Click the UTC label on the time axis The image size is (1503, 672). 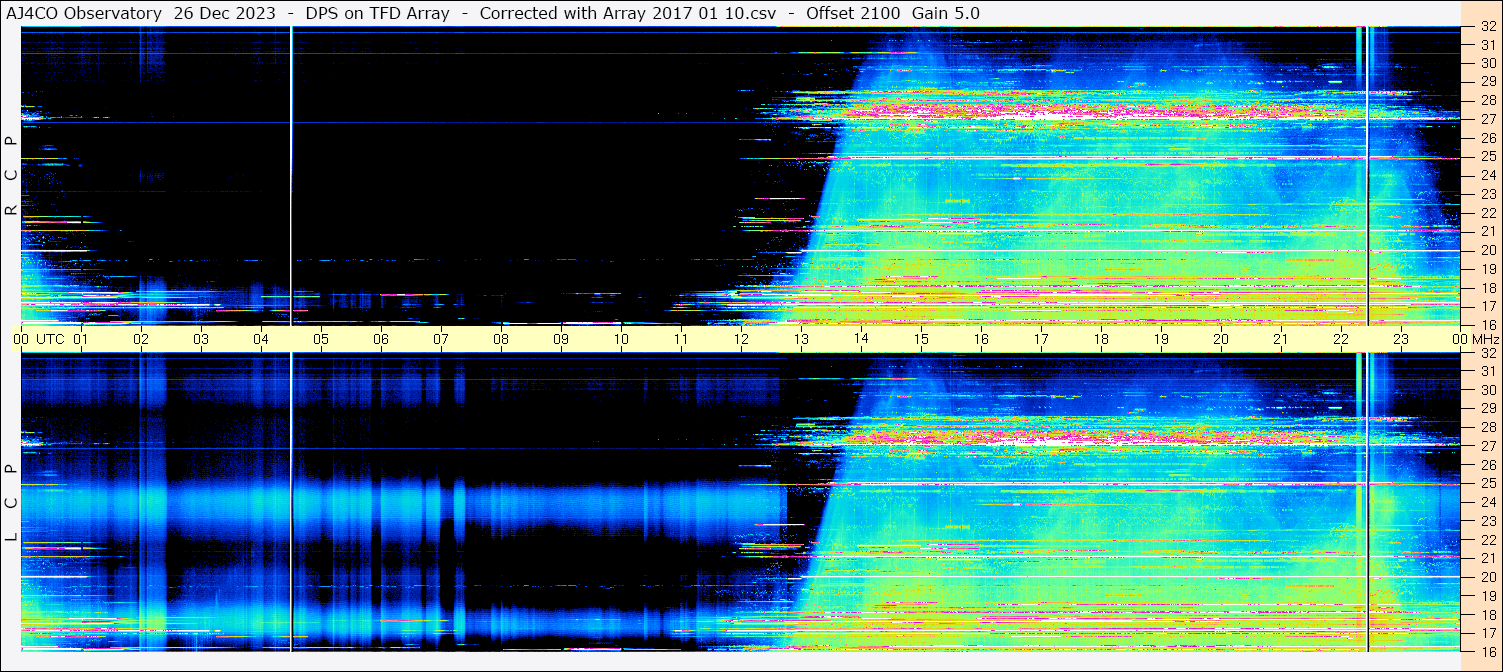50,339
